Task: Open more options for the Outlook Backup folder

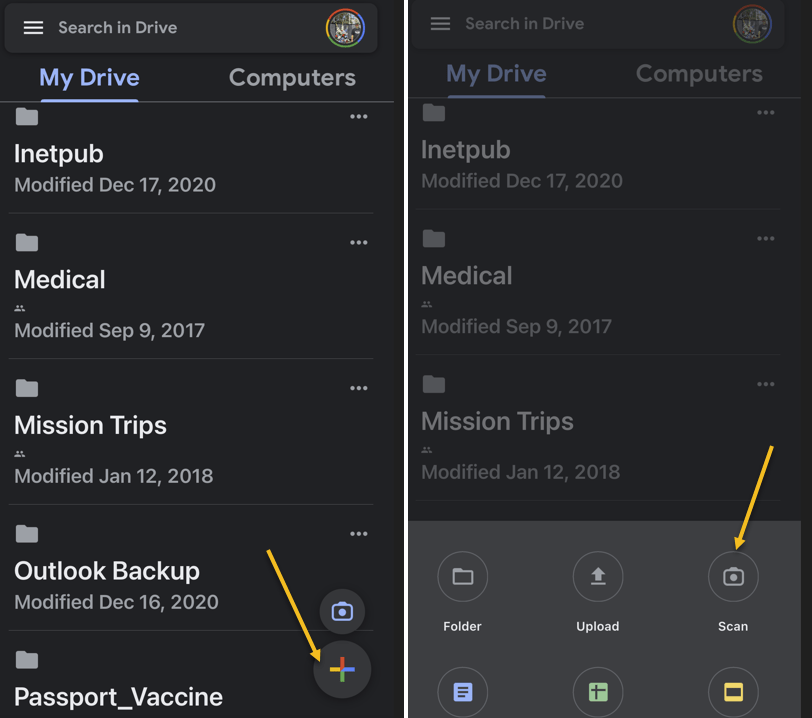Action: coord(359,534)
